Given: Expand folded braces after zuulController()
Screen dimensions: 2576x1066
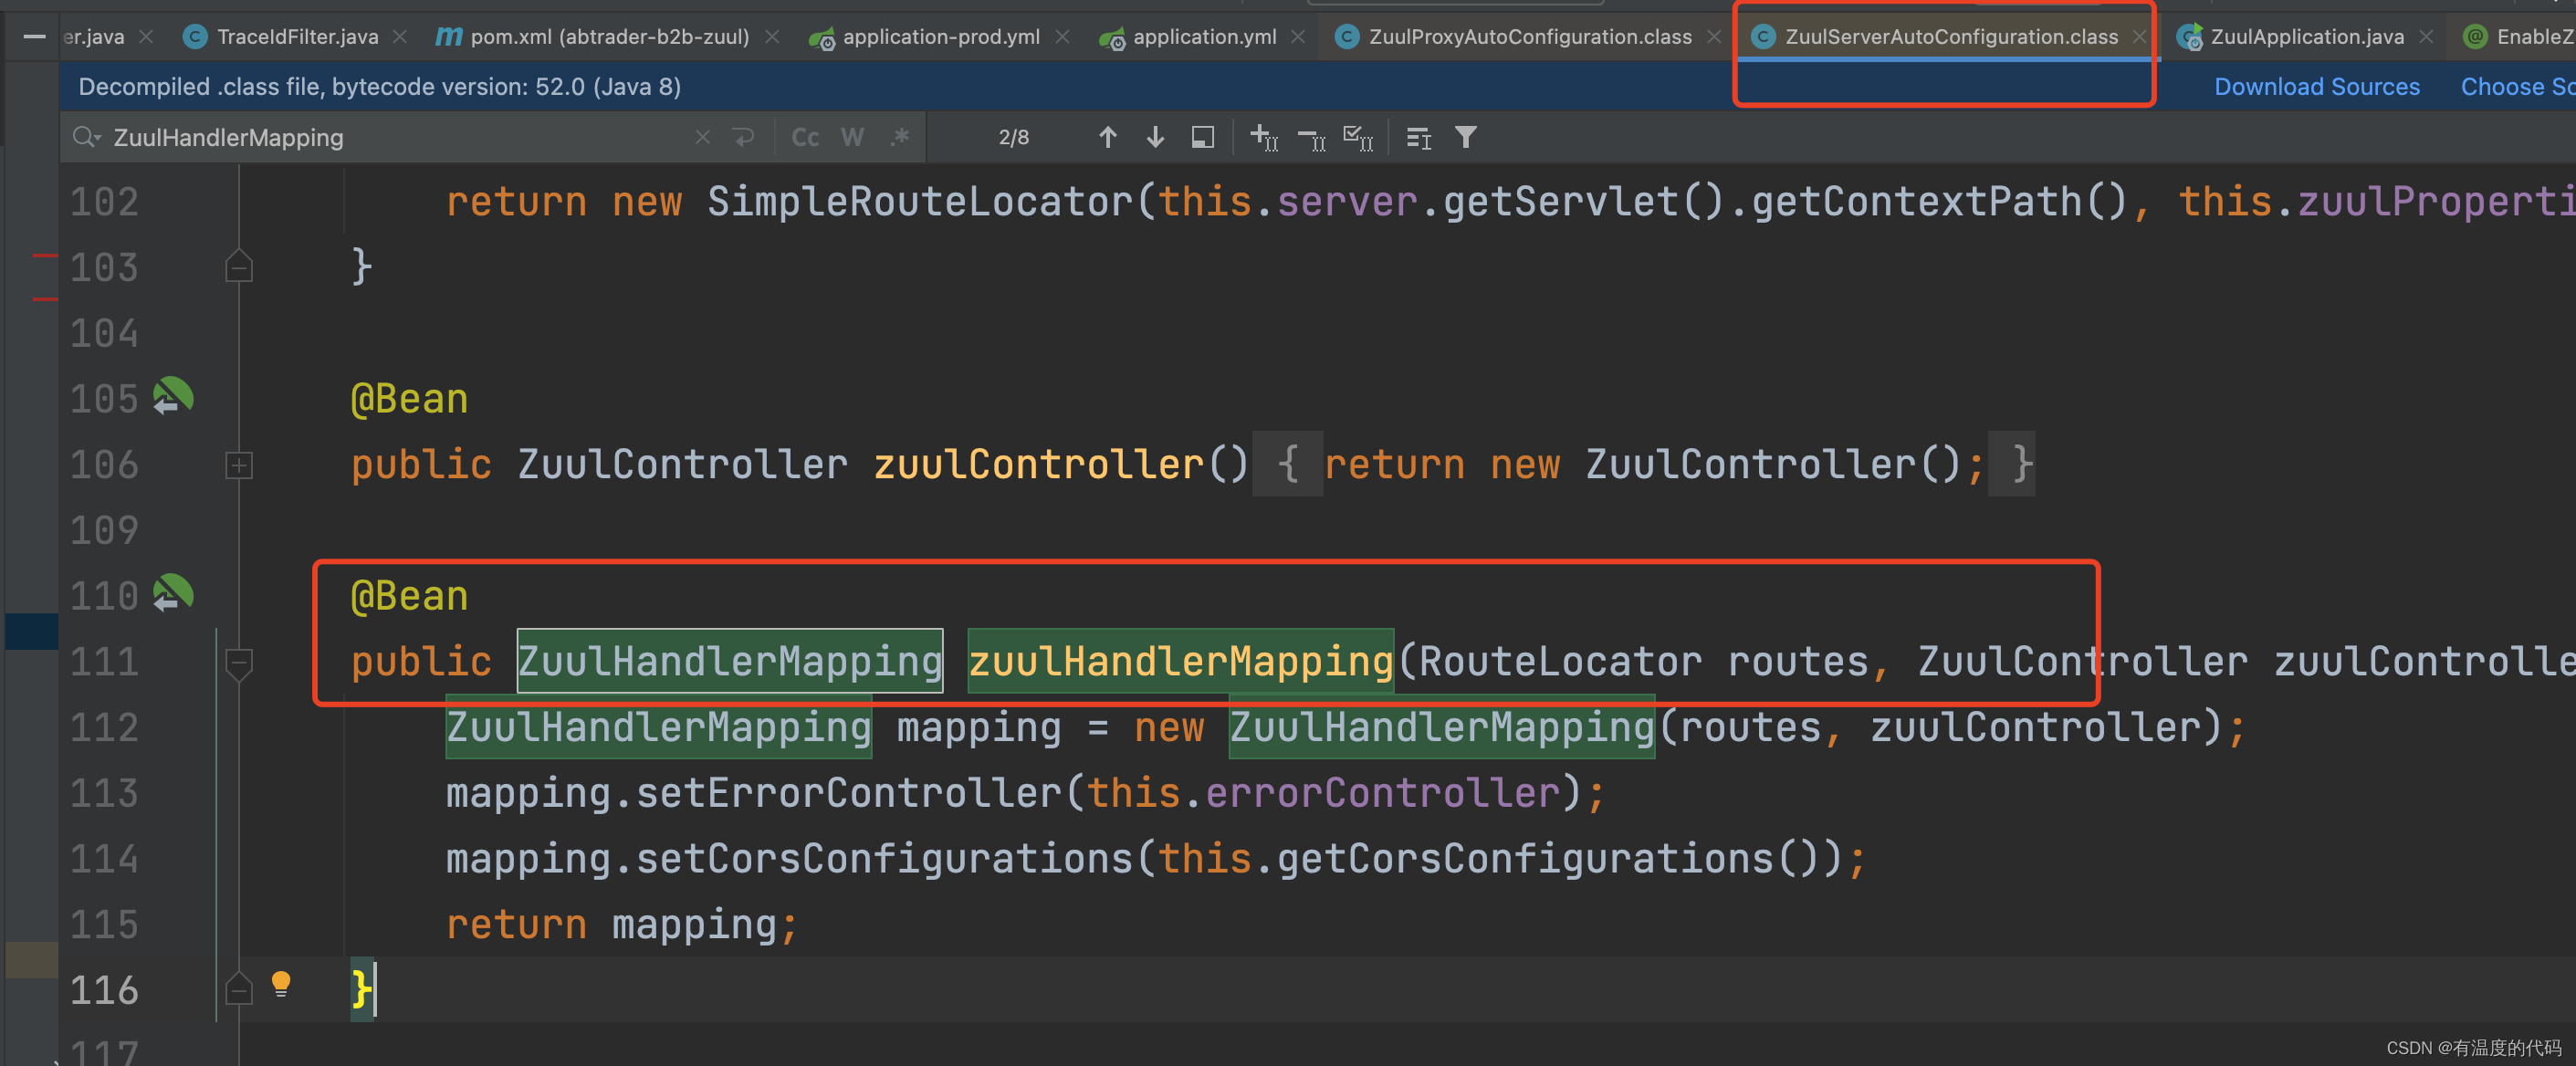Looking at the screenshot, I should click(1288, 464).
